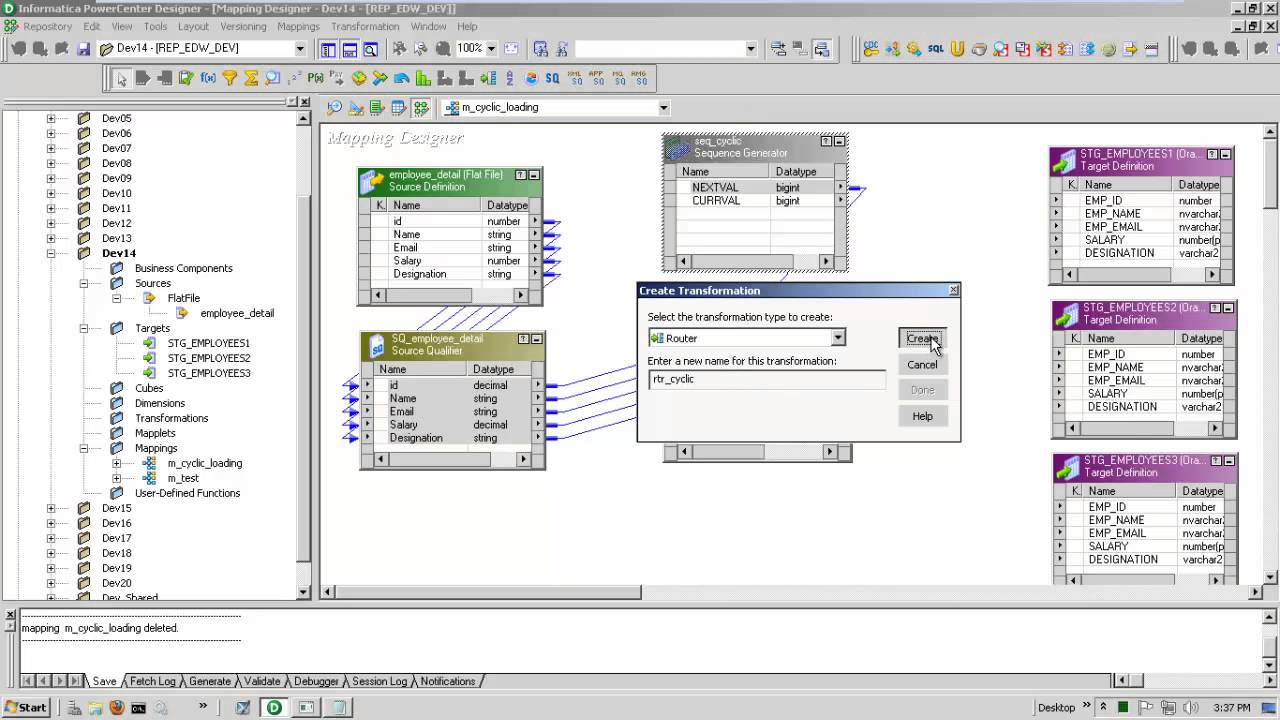Screen dimensions: 1280x720
Task: Expand the Dev05 folder node
Action: click(51, 118)
